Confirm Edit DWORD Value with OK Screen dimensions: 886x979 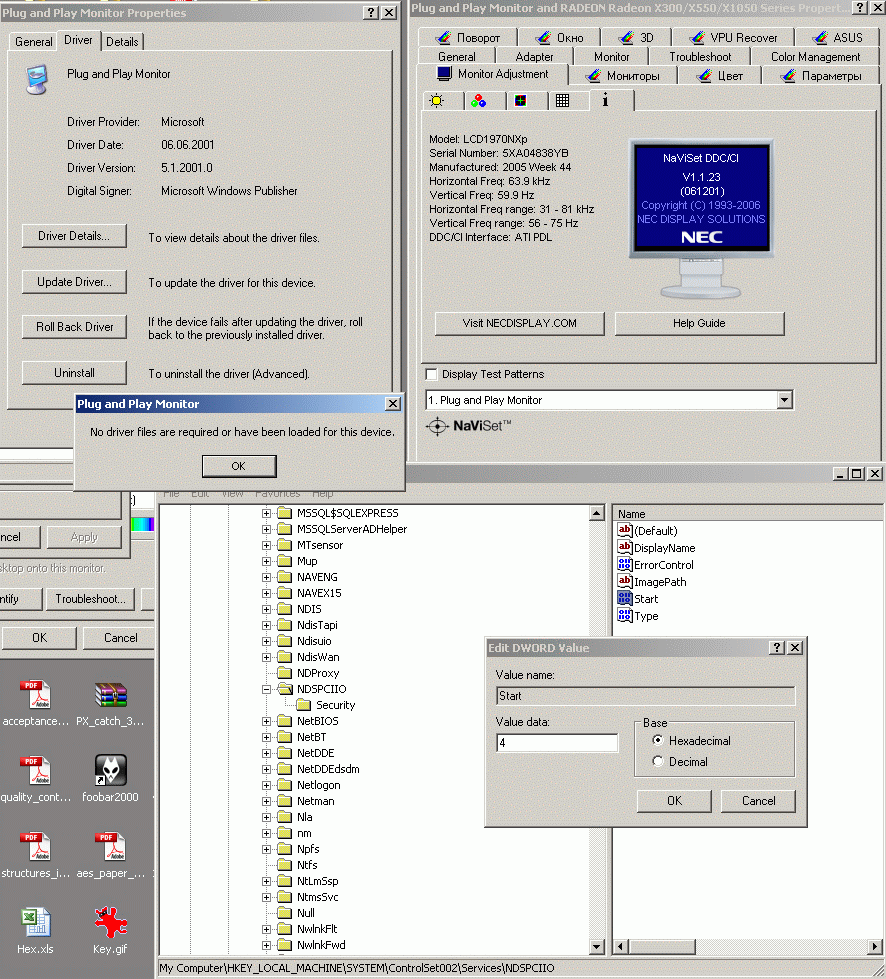click(674, 801)
